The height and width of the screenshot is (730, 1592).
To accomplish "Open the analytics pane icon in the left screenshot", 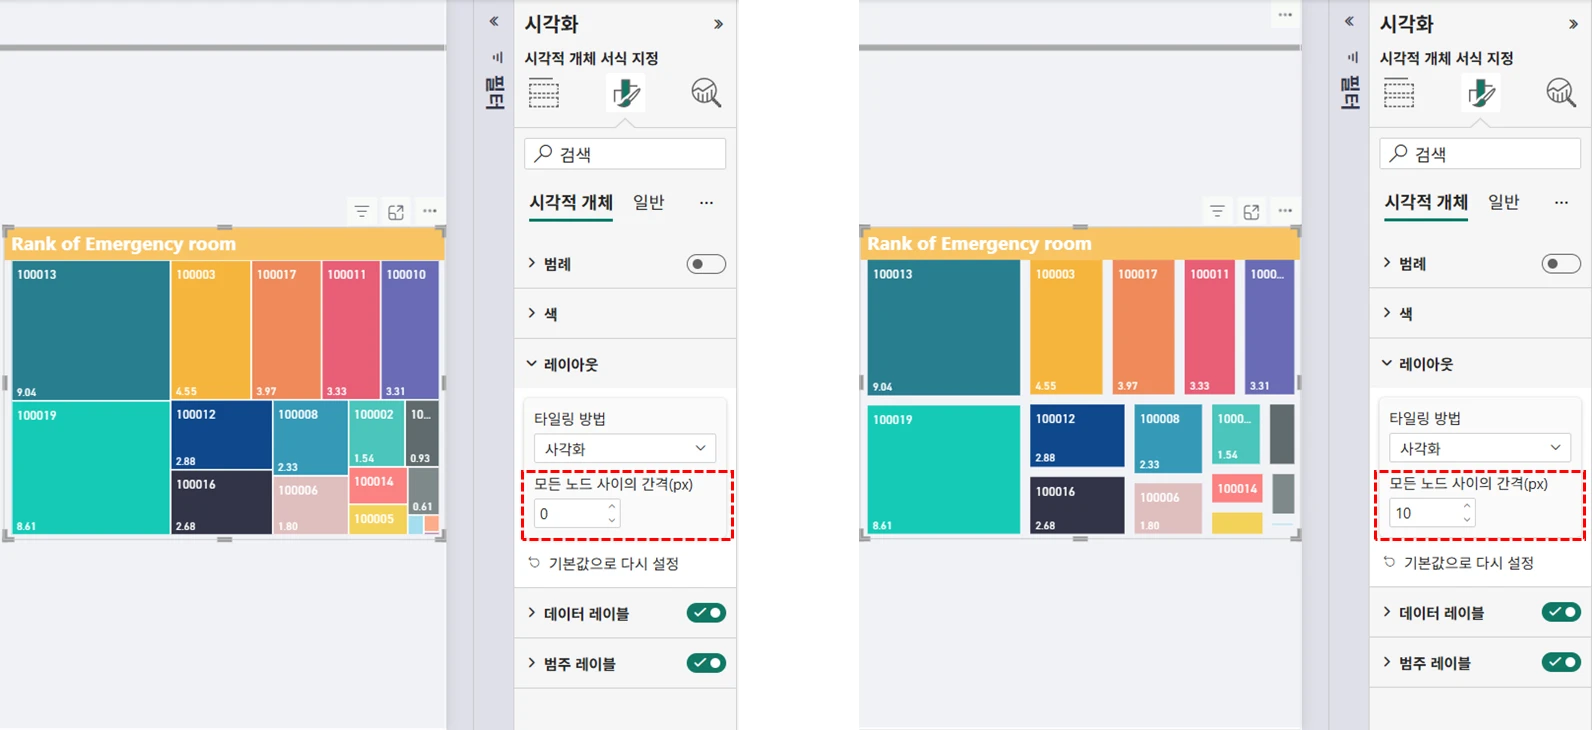I will tap(706, 93).
